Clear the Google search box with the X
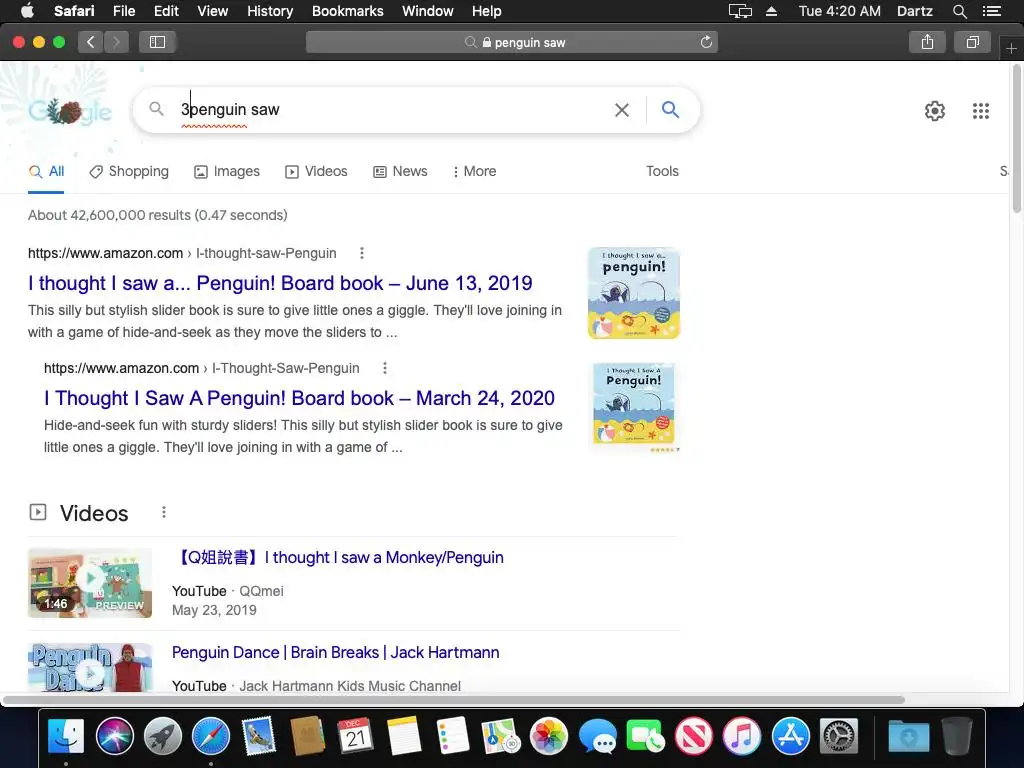The image size is (1024, 768). (x=622, y=110)
